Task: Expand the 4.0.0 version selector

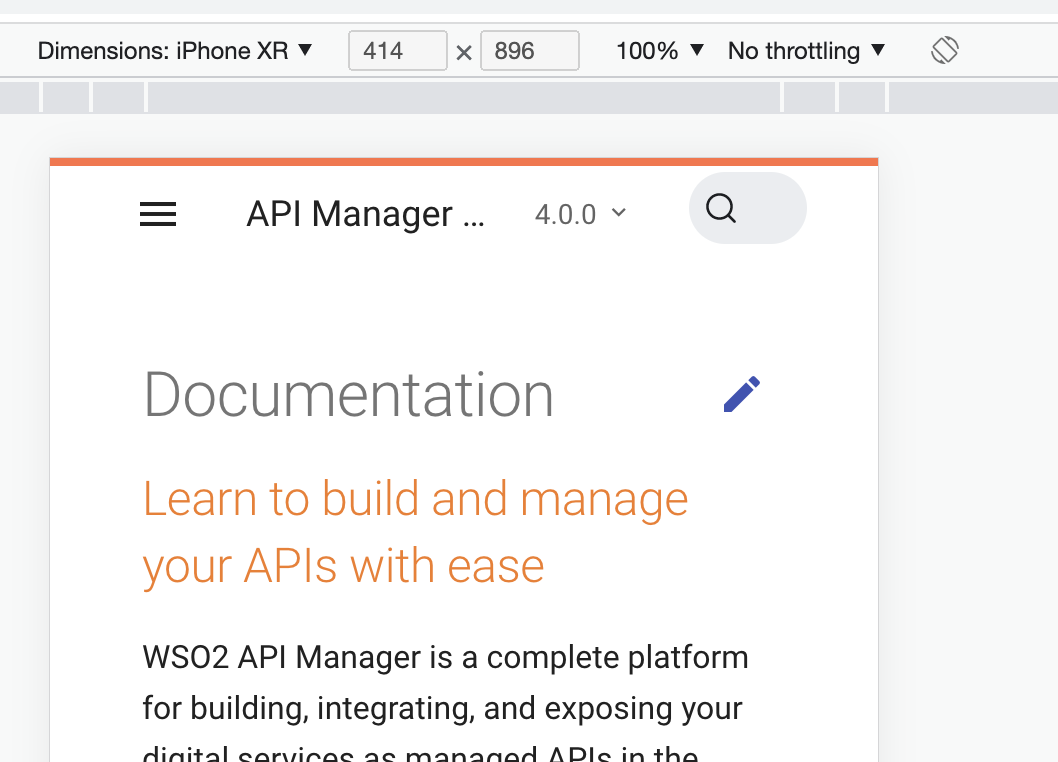Action: tap(580, 215)
